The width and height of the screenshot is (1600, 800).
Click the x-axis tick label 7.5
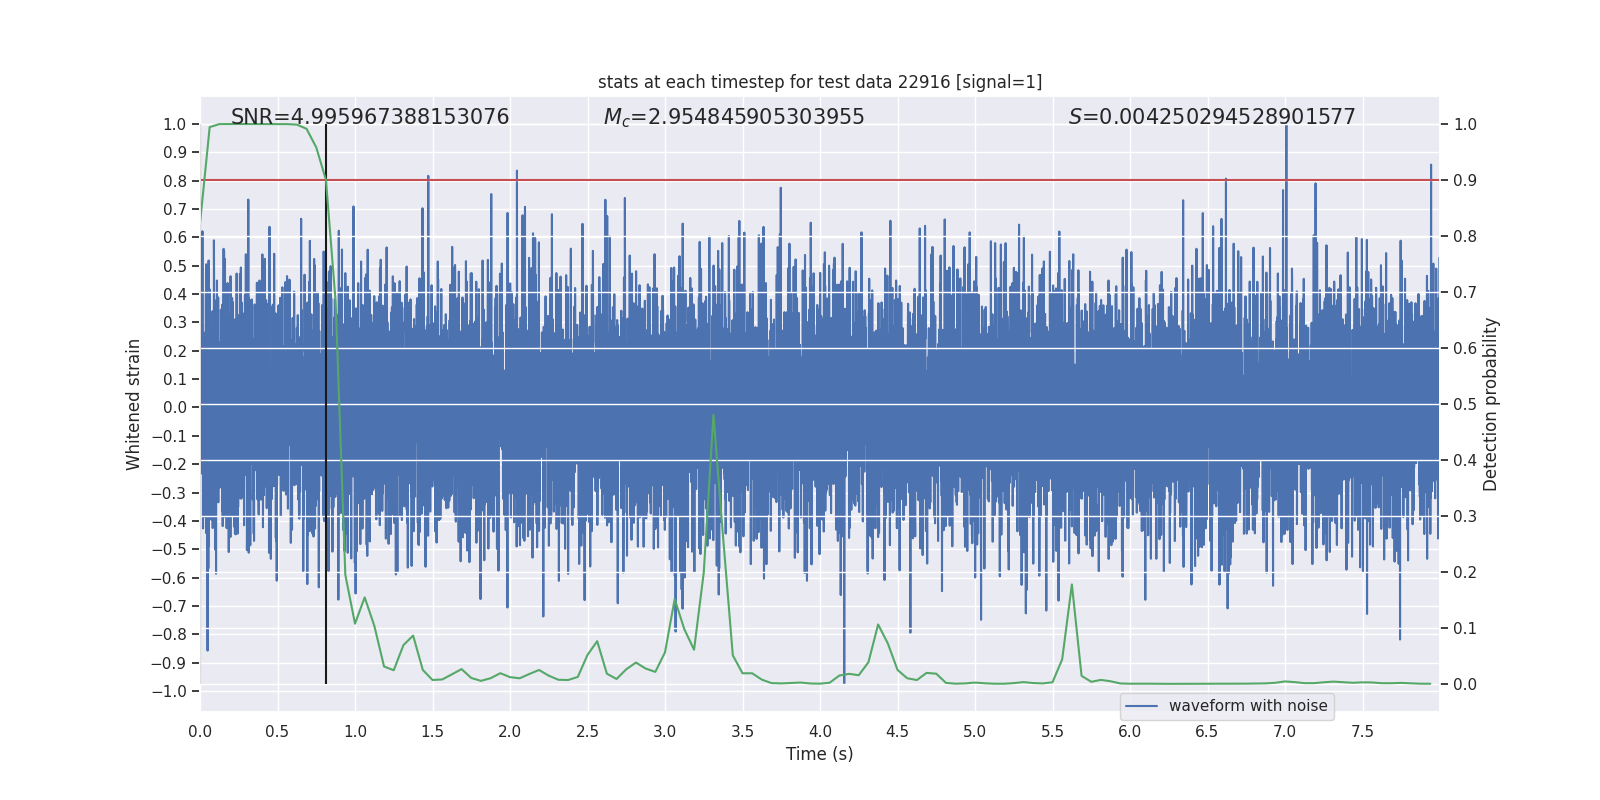coord(1362,731)
